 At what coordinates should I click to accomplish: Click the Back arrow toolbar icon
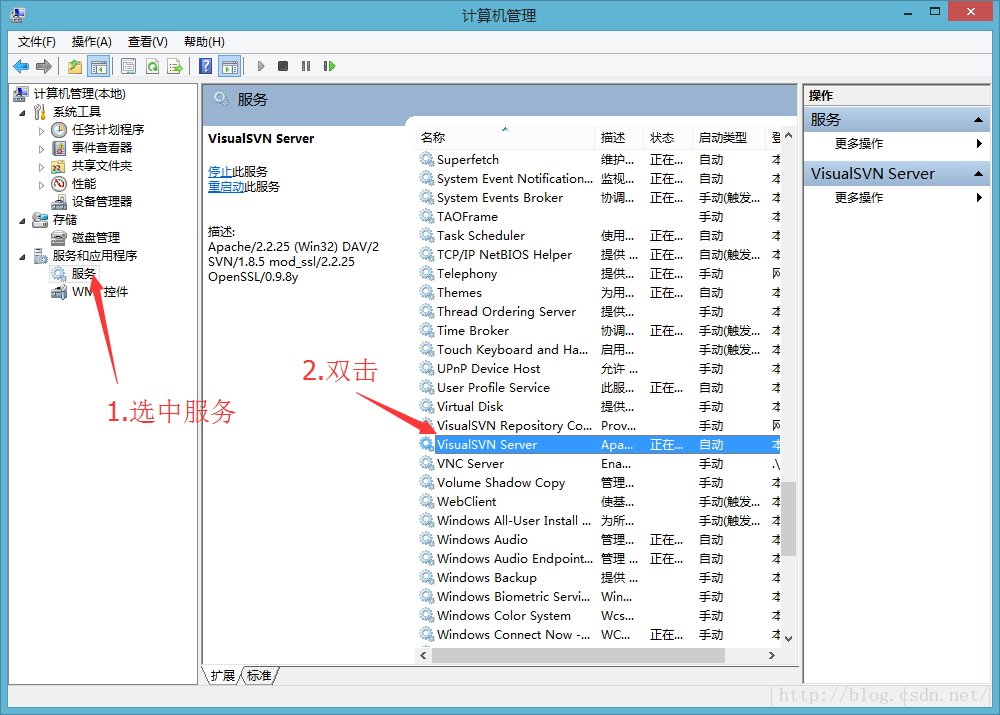pos(21,66)
